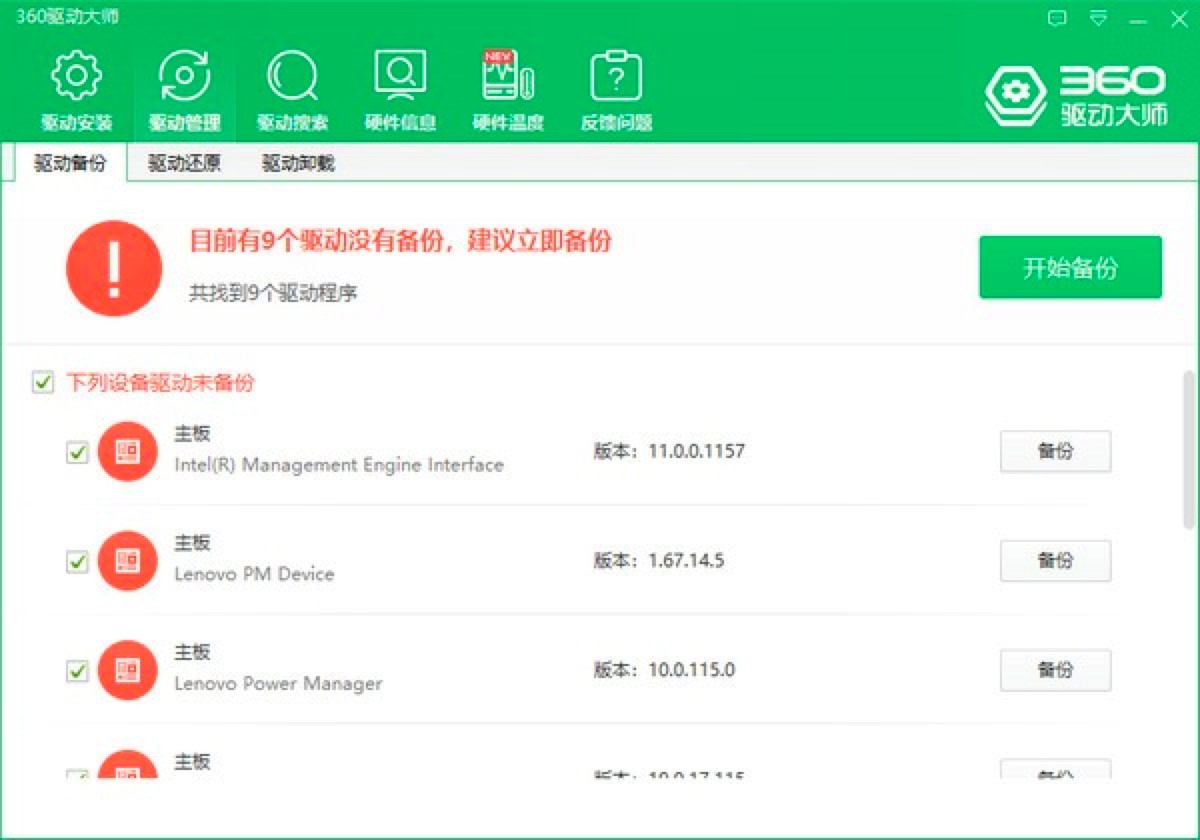
Task: Uncheck the Lenovo PM Device checkbox
Action: (77, 562)
